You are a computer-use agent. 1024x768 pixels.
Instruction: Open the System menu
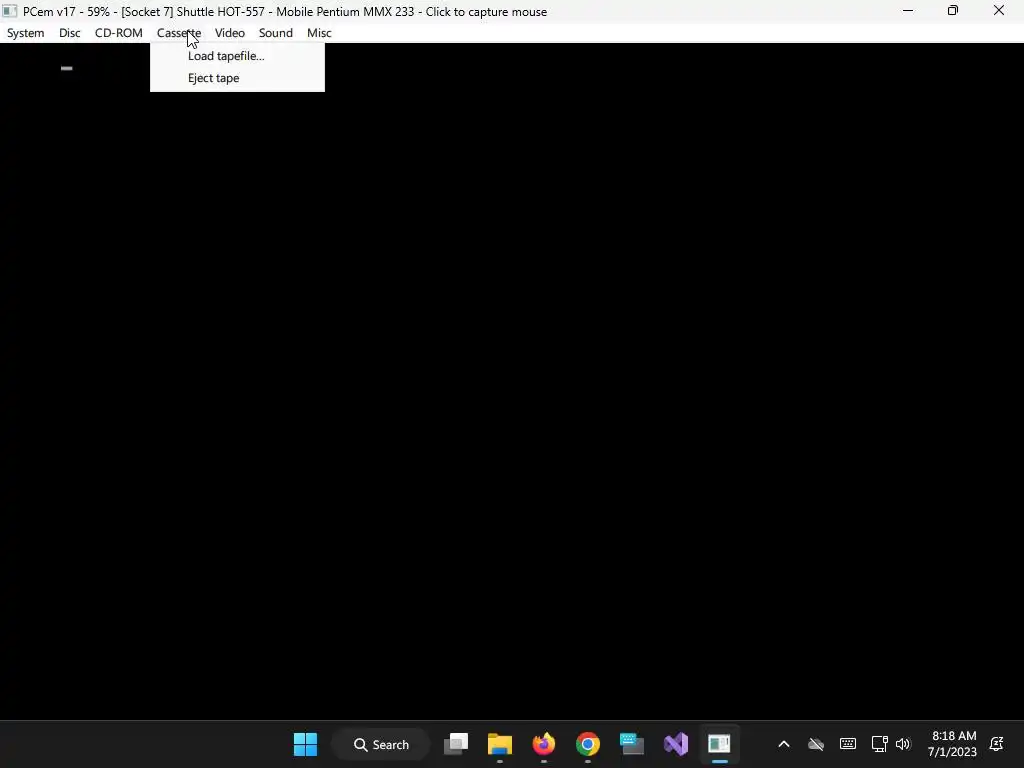pos(25,33)
